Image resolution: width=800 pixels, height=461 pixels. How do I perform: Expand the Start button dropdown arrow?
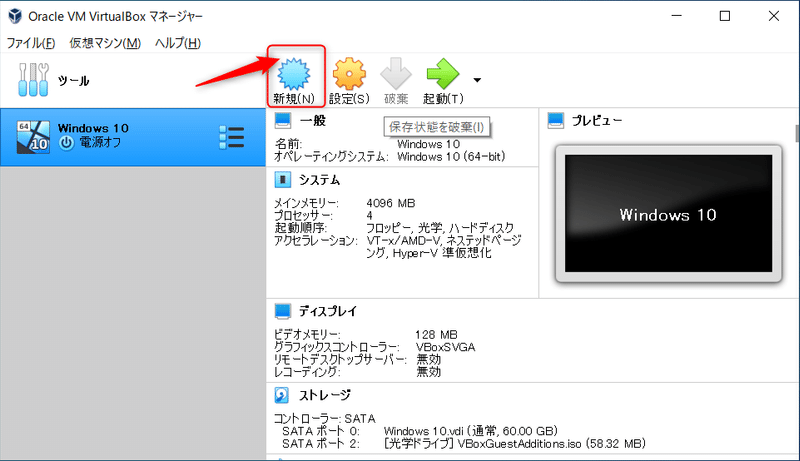[x=477, y=80]
